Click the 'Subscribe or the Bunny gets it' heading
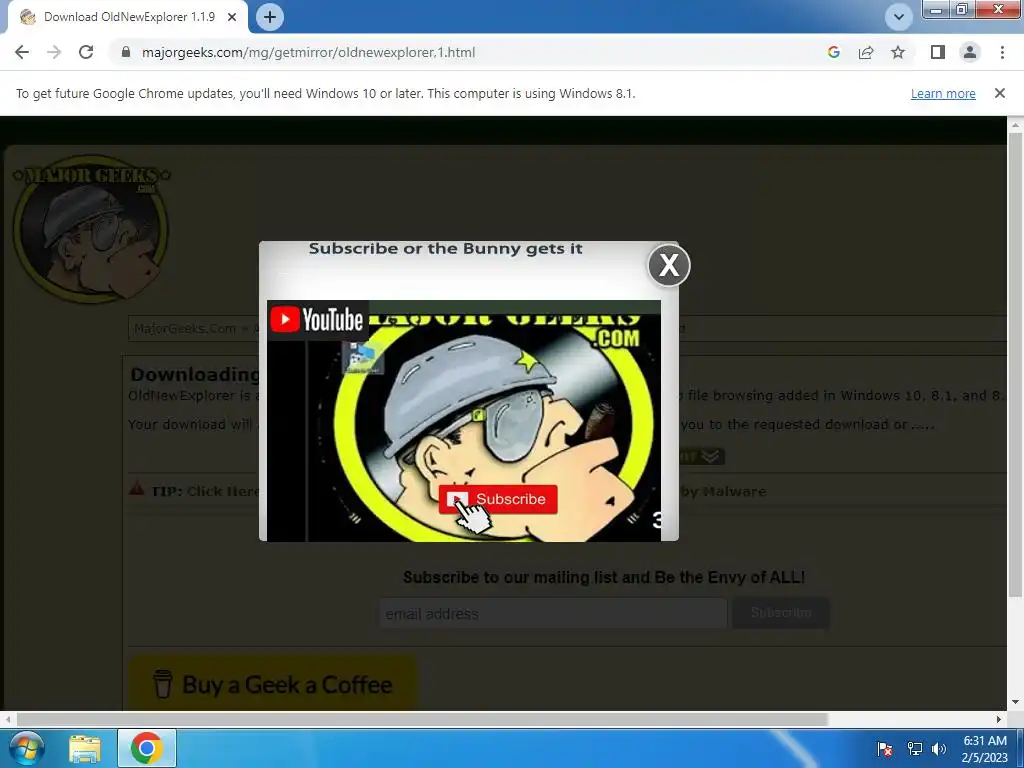The image size is (1024, 768). coord(445,249)
